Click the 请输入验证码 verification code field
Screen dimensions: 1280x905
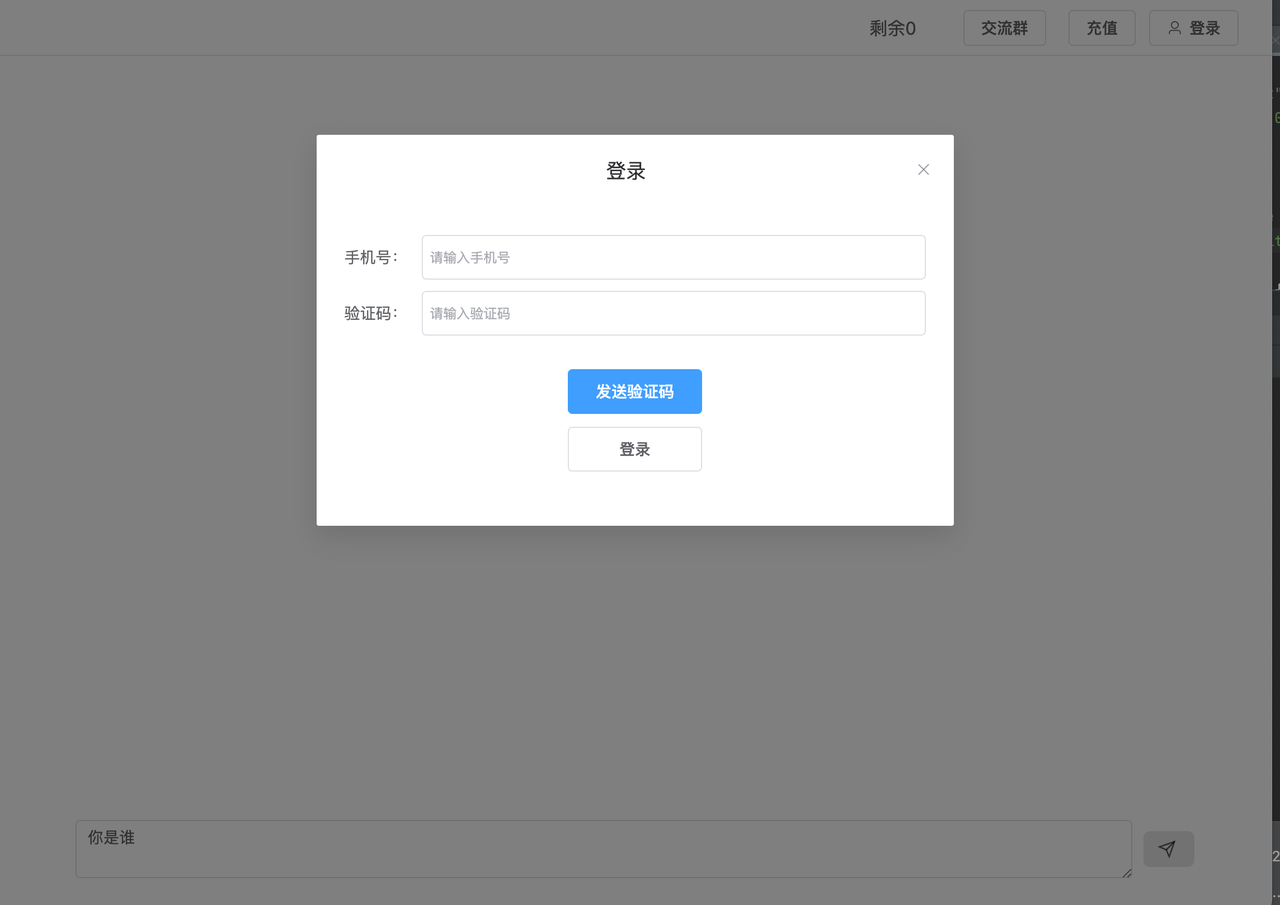click(x=673, y=313)
